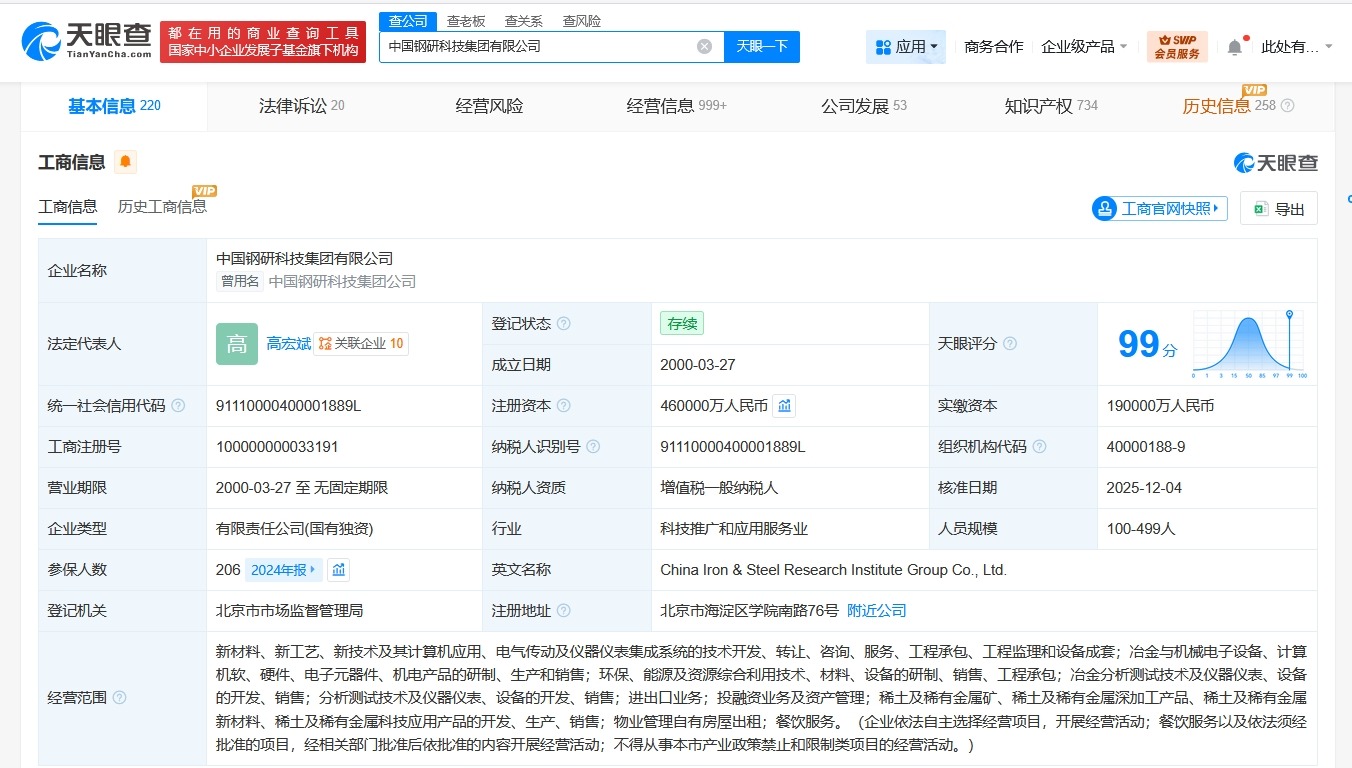Open the 附近公司 link
Screen dimensions: 1352x768
(876, 609)
